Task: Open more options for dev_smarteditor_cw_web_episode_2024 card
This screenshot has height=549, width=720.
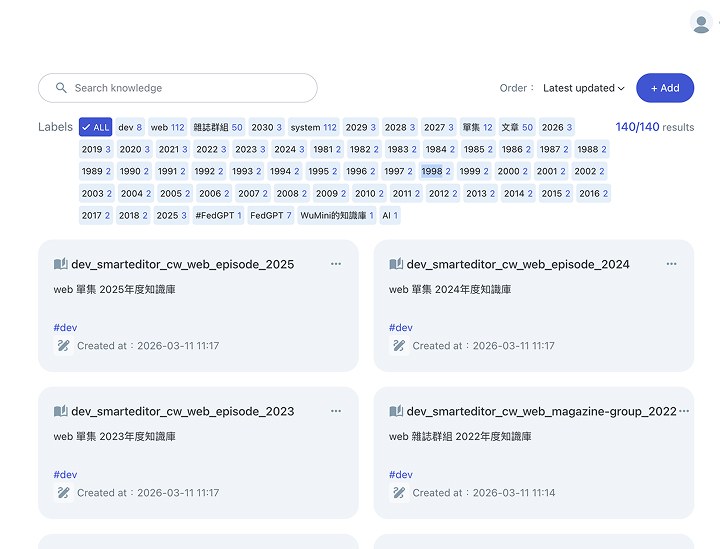Action: pyautogui.click(x=671, y=264)
